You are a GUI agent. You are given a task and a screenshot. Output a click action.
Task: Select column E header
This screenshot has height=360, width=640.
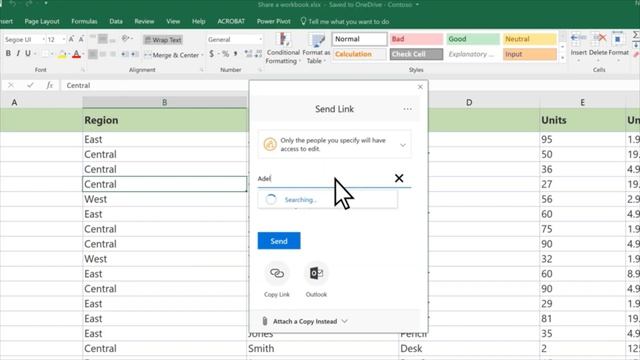(x=582, y=102)
